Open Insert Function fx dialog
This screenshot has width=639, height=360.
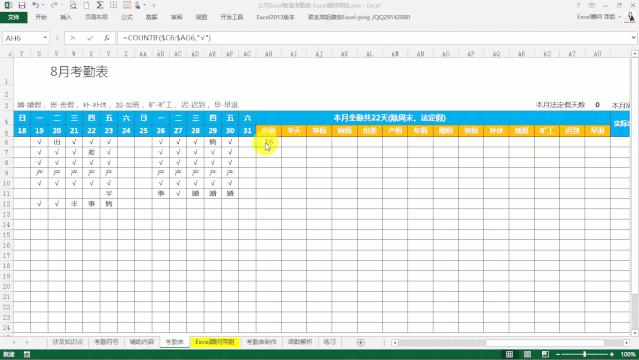(106, 38)
